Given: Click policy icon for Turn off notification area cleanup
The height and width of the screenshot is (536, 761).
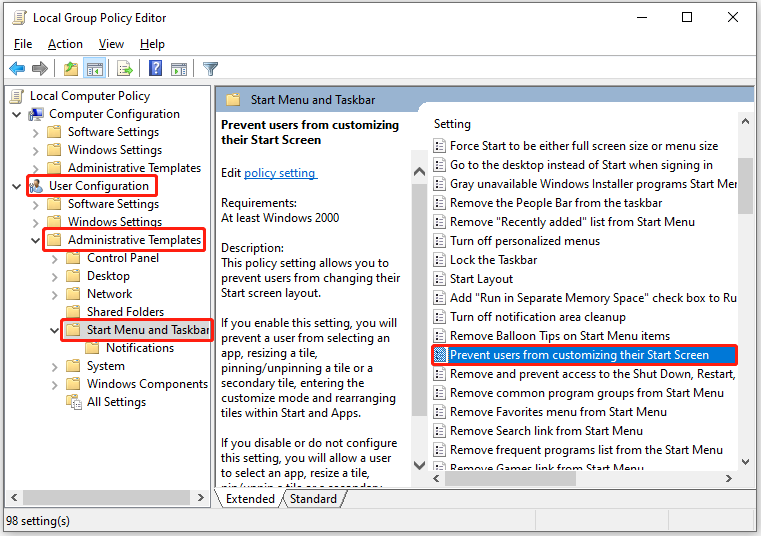Looking at the screenshot, I should pyautogui.click(x=439, y=317).
